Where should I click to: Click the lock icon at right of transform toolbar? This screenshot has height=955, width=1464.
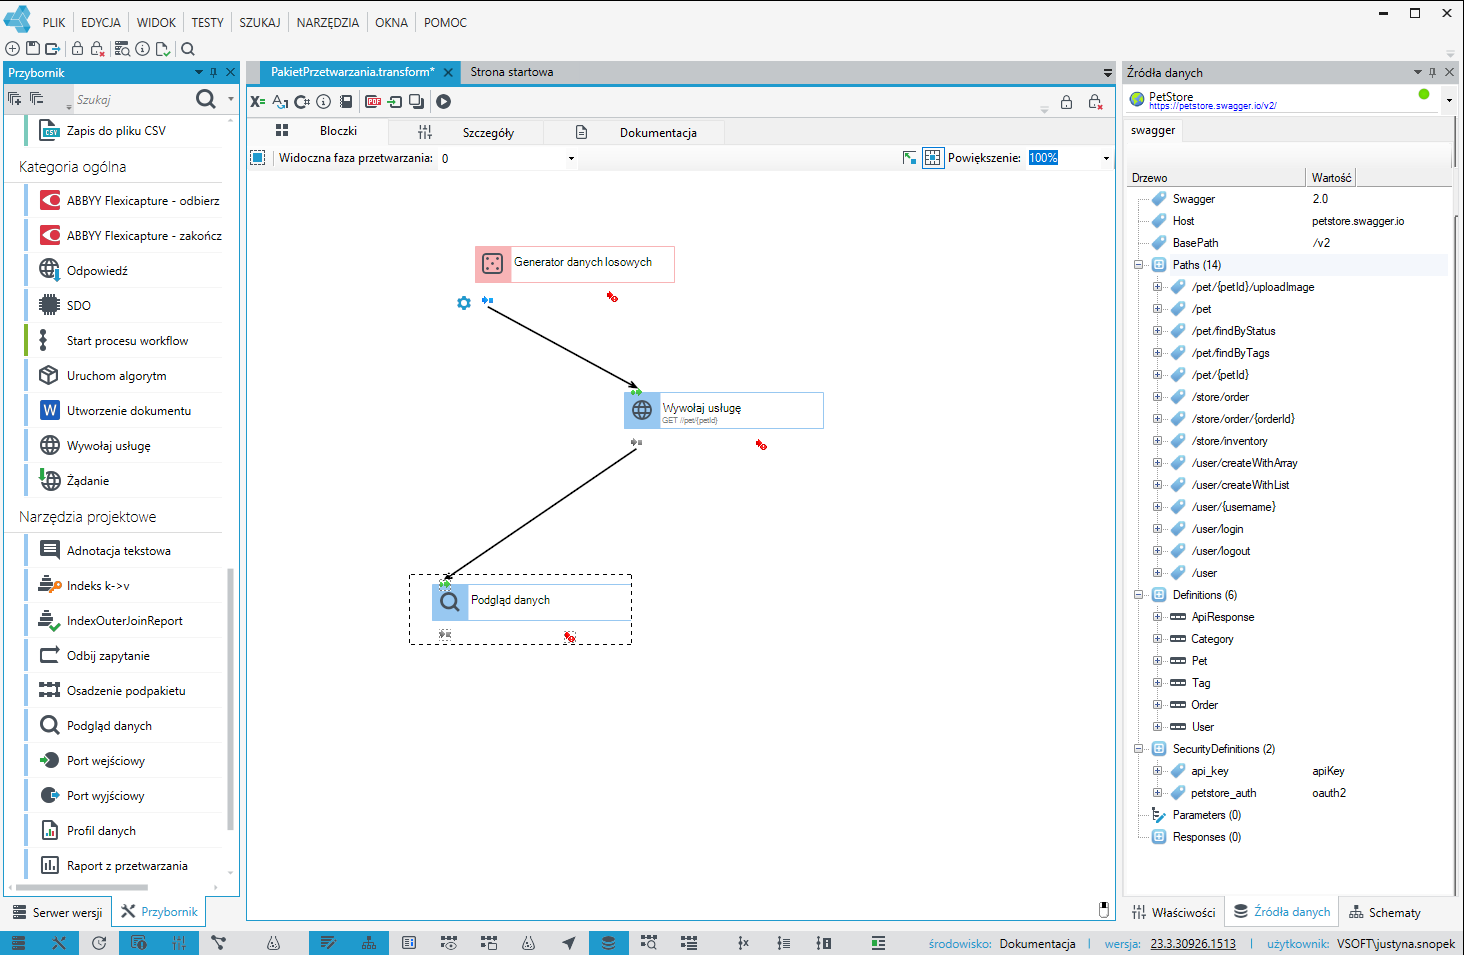coord(1067,102)
